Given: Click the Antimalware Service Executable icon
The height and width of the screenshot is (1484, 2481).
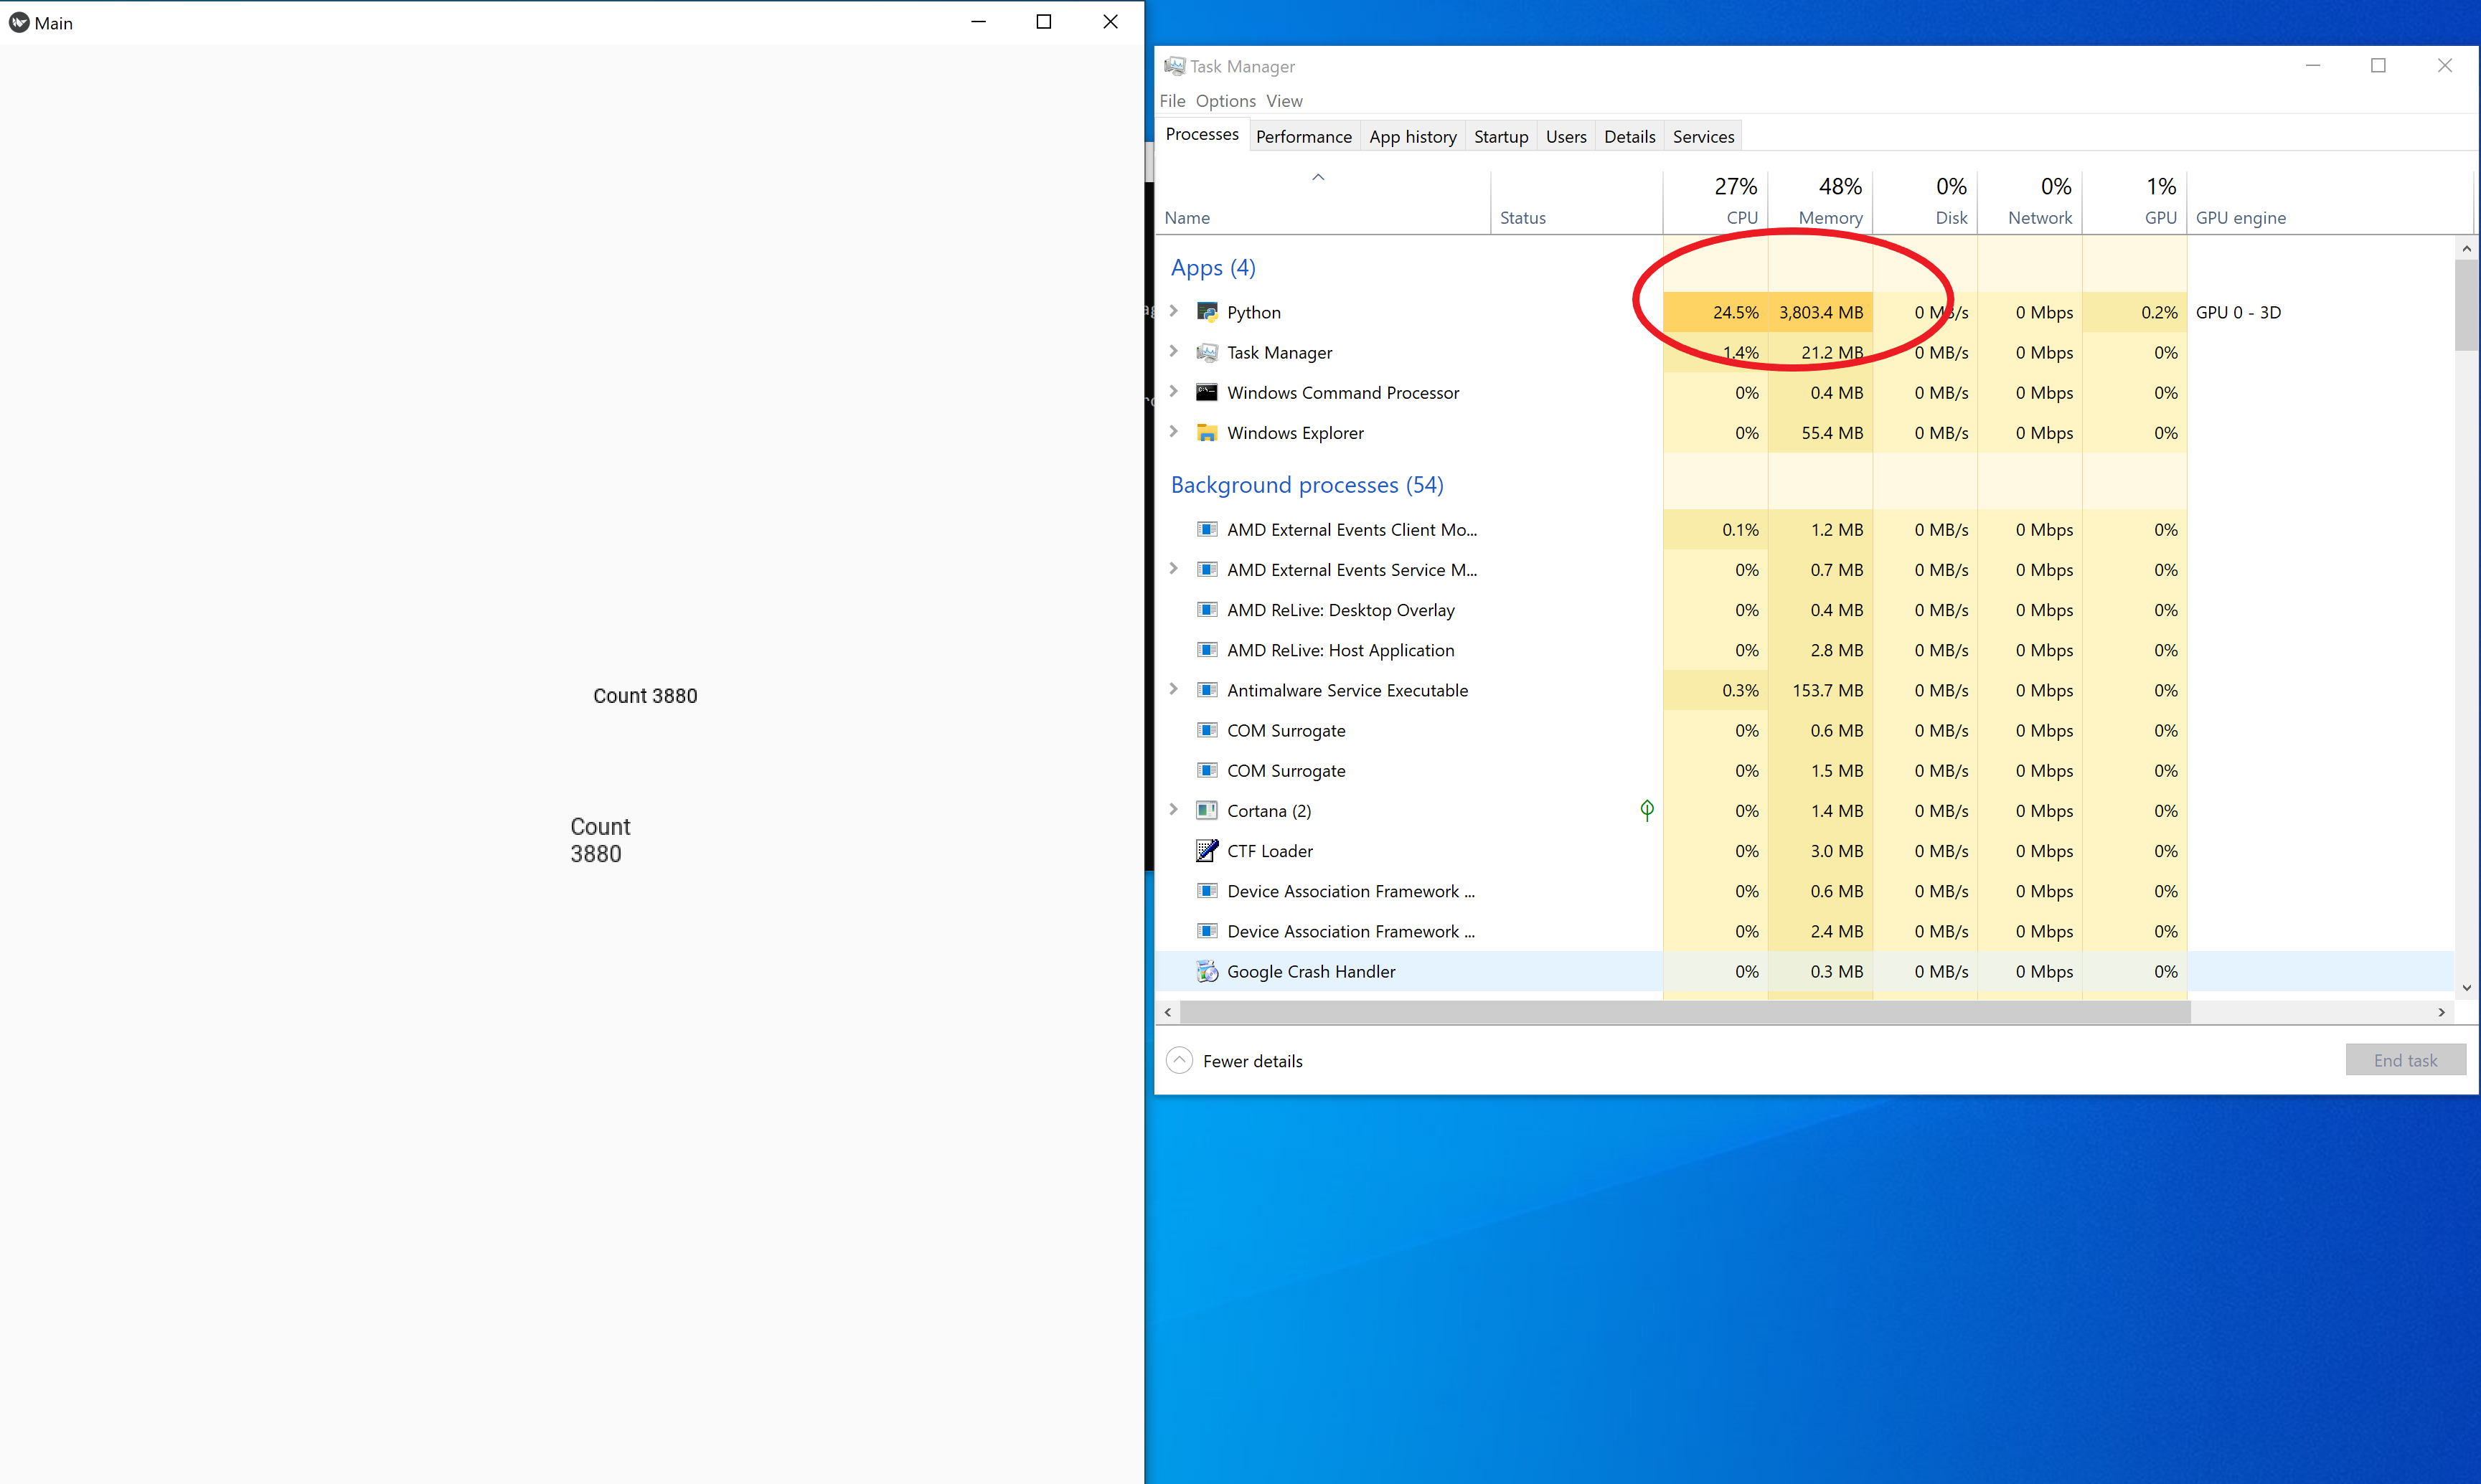Looking at the screenshot, I should click(1207, 690).
